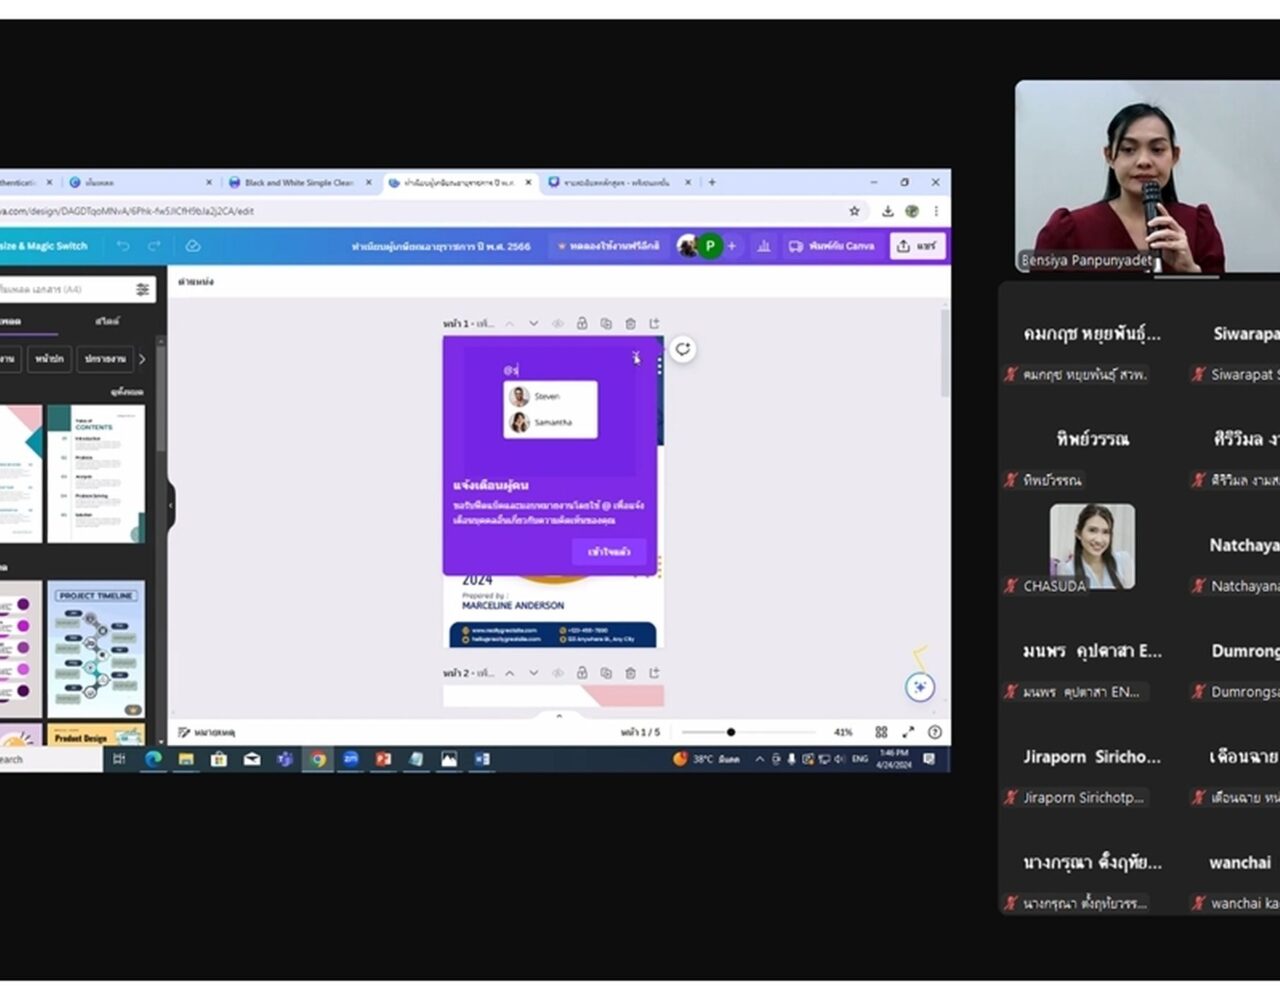Add a collaborator with the plus icon
The height and width of the screenshot is (1000, 1280).
732,246
